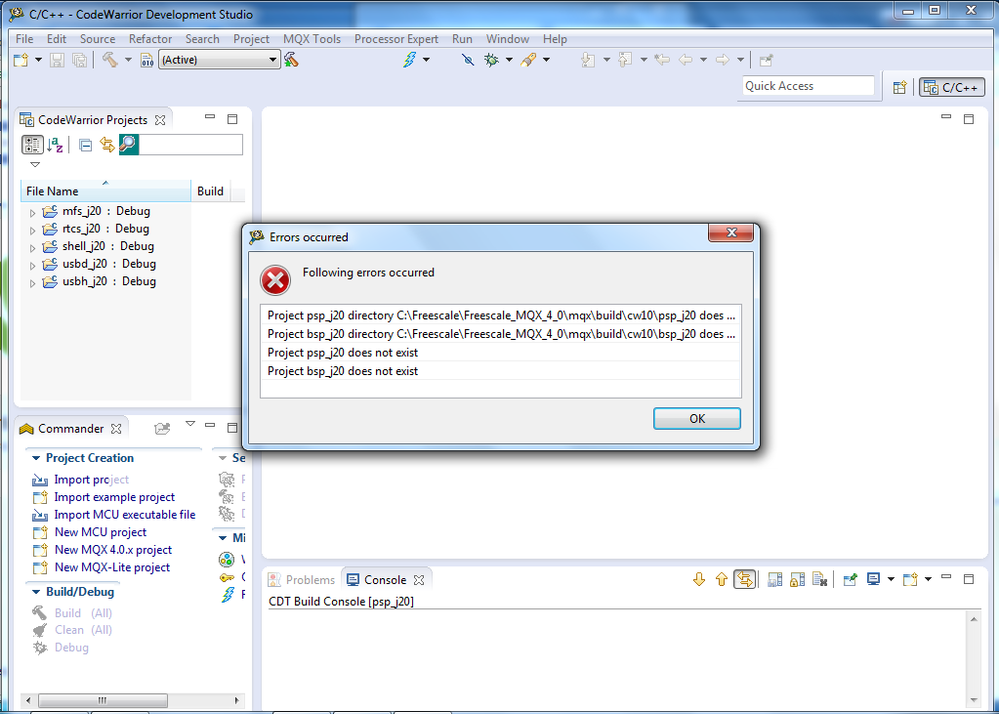The image size is (999, 714).
Task: Open the Debug bug dropdown arrow
Action: point(509,60)
